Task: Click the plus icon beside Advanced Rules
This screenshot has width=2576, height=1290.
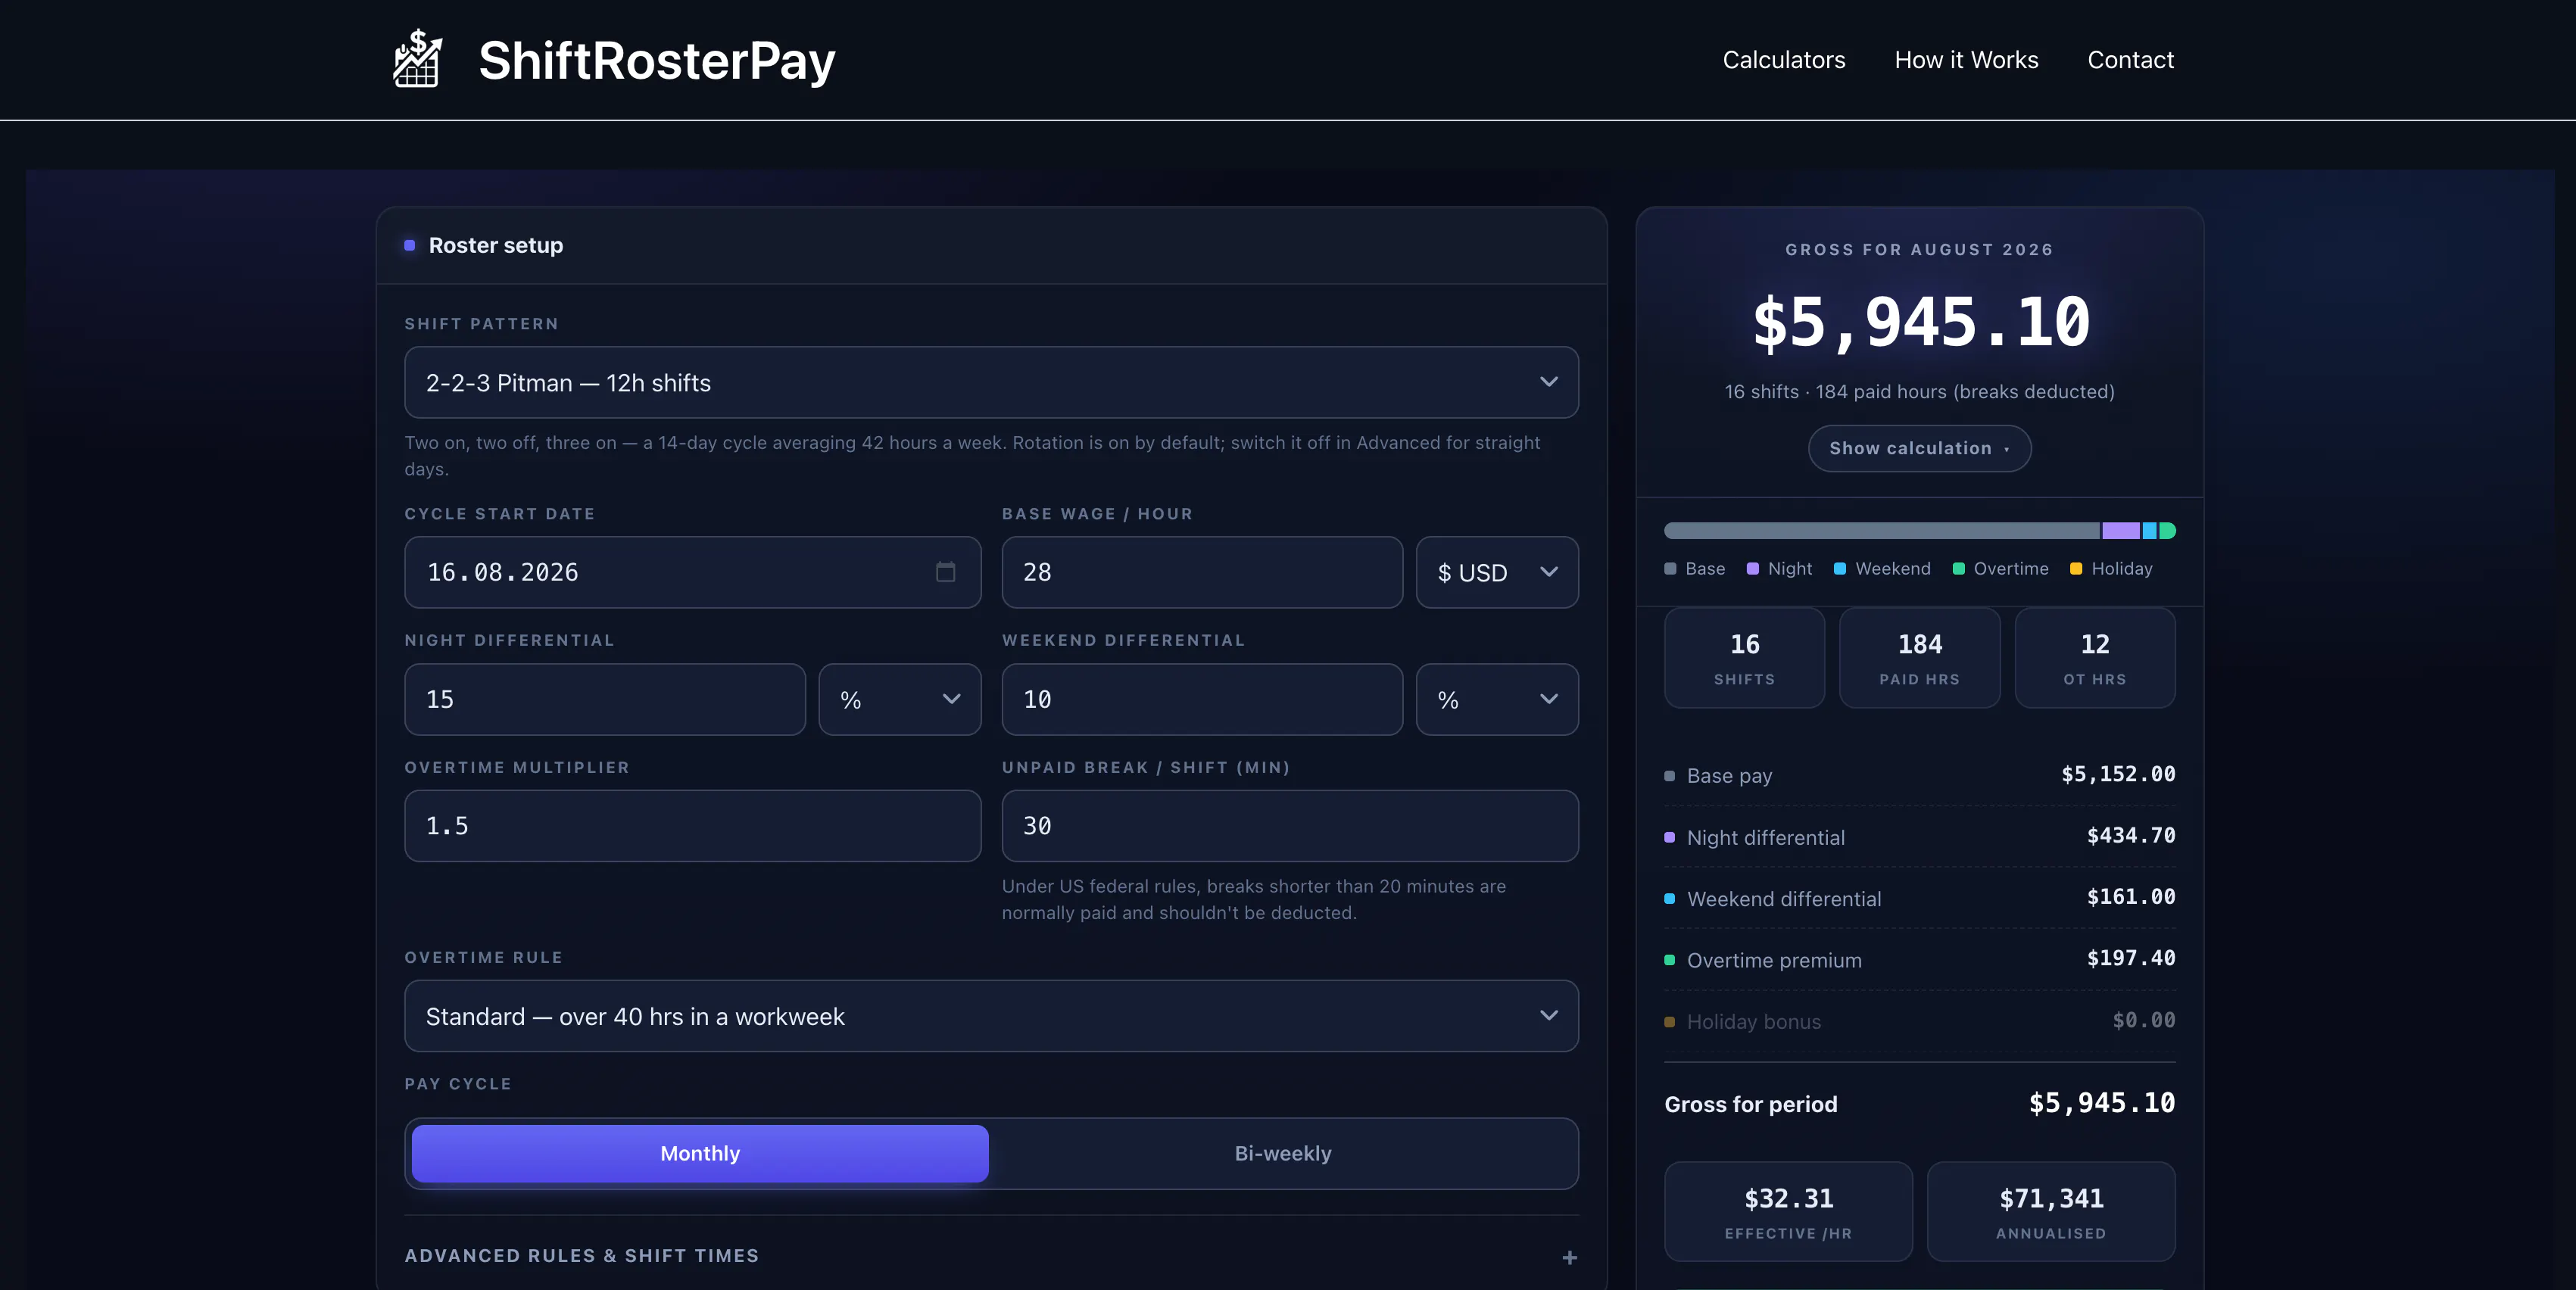Action: [1569, 1257]
